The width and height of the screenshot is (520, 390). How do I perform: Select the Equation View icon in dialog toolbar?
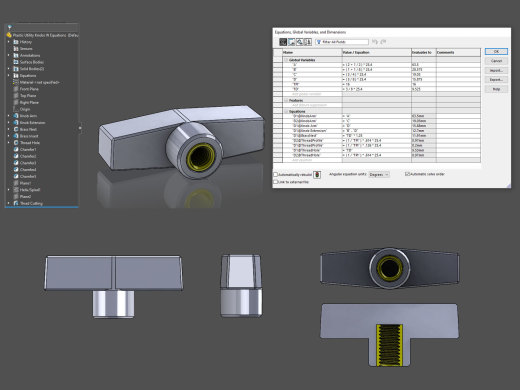pos(283,42)
